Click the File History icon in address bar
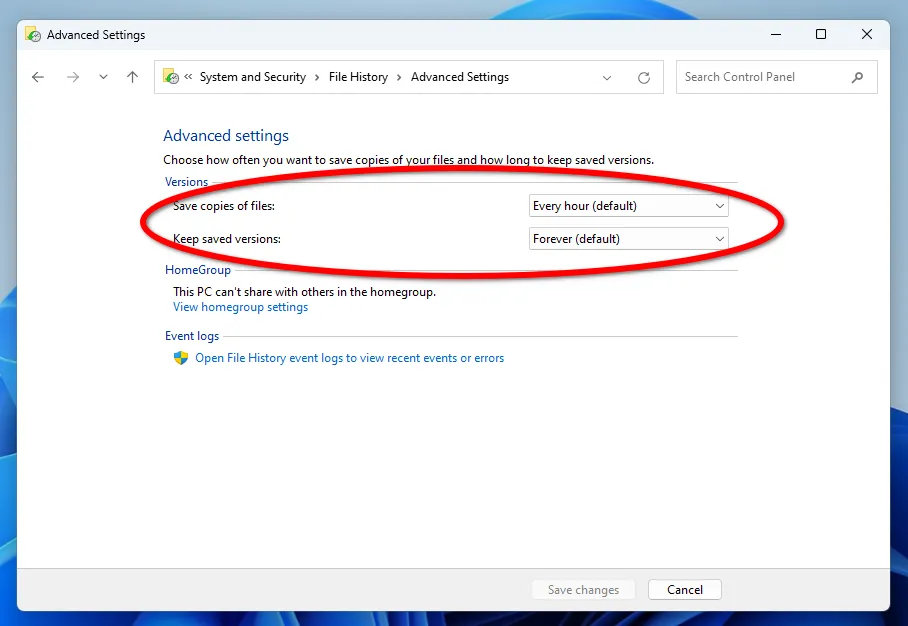This screenshot has height=626, width=908. (171, 77)
